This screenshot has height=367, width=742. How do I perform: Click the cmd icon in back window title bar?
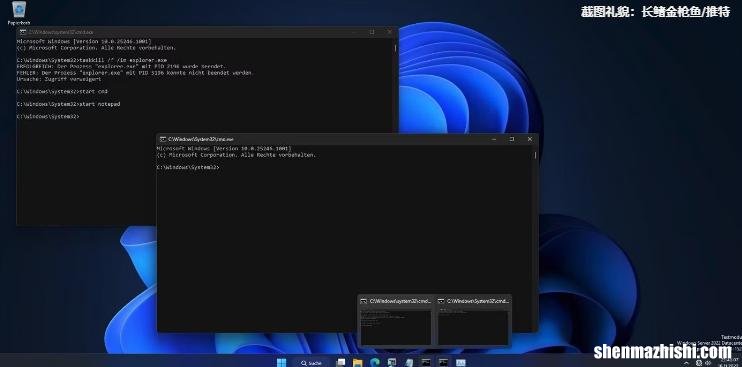point(22,32)
